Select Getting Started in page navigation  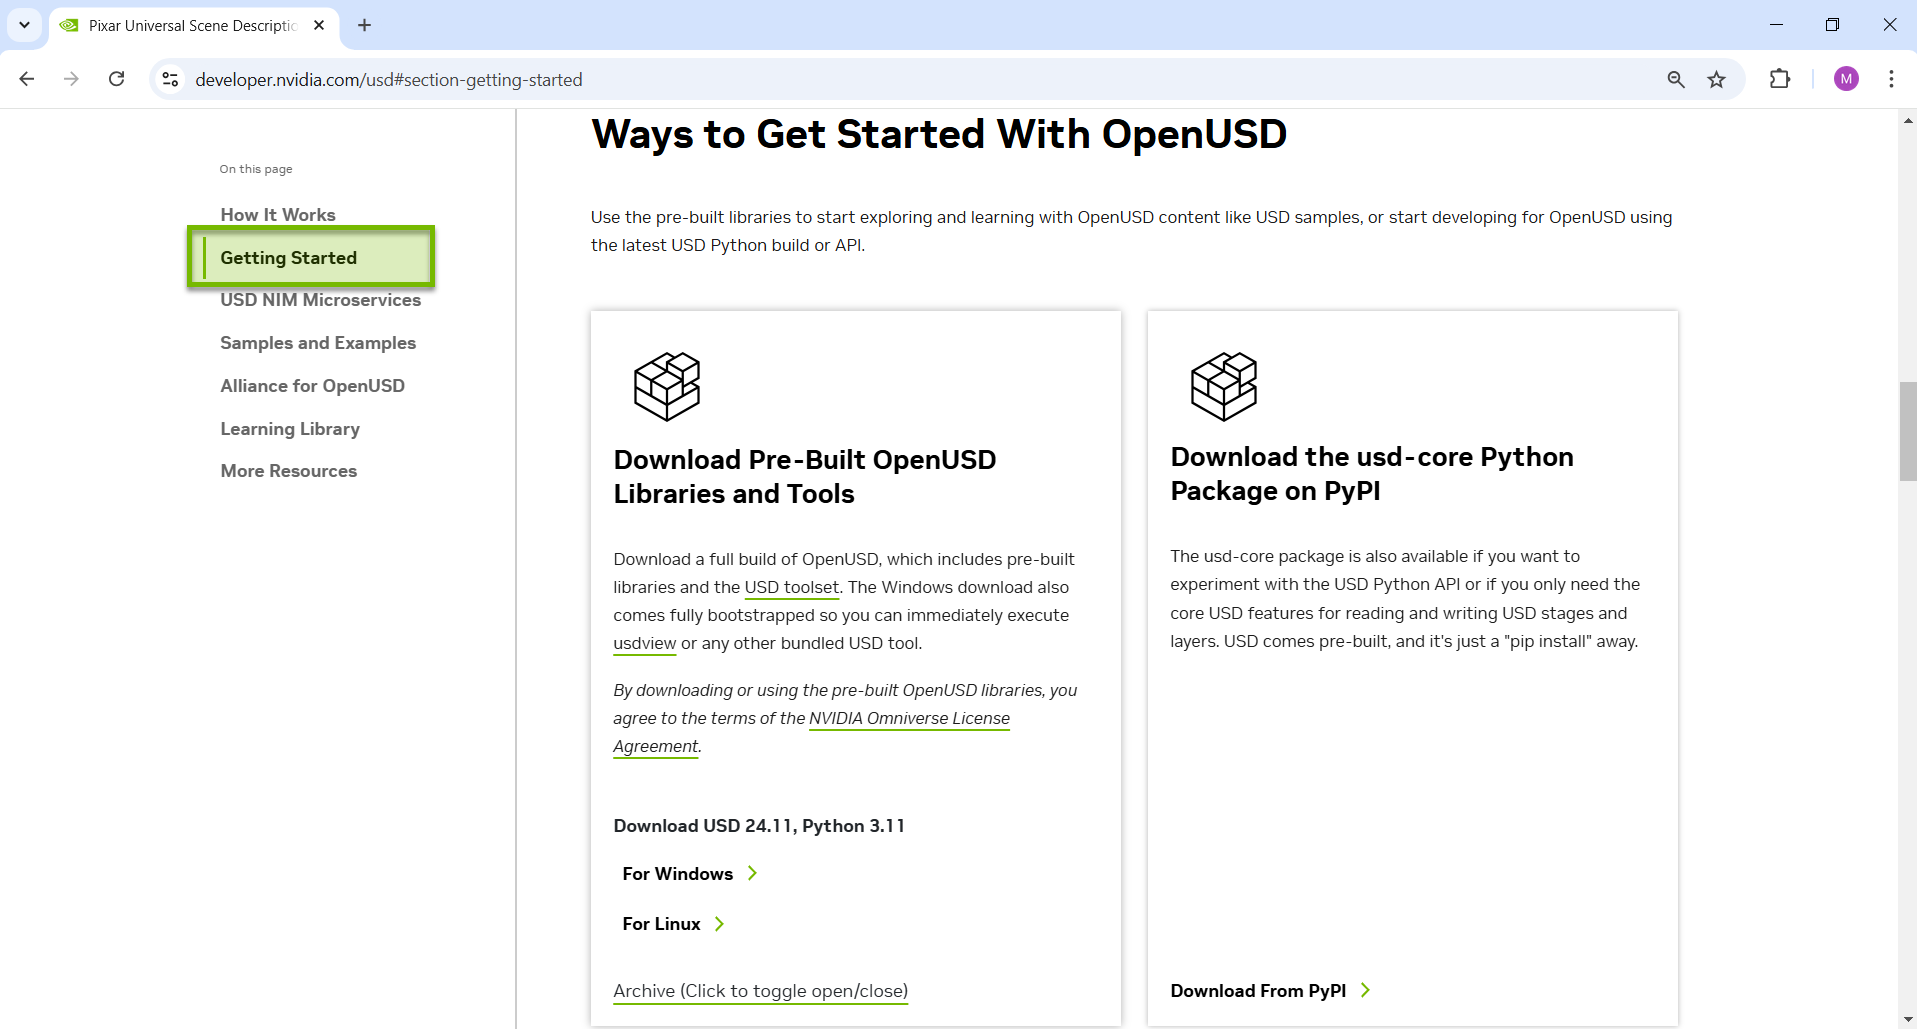pos(288,258)
